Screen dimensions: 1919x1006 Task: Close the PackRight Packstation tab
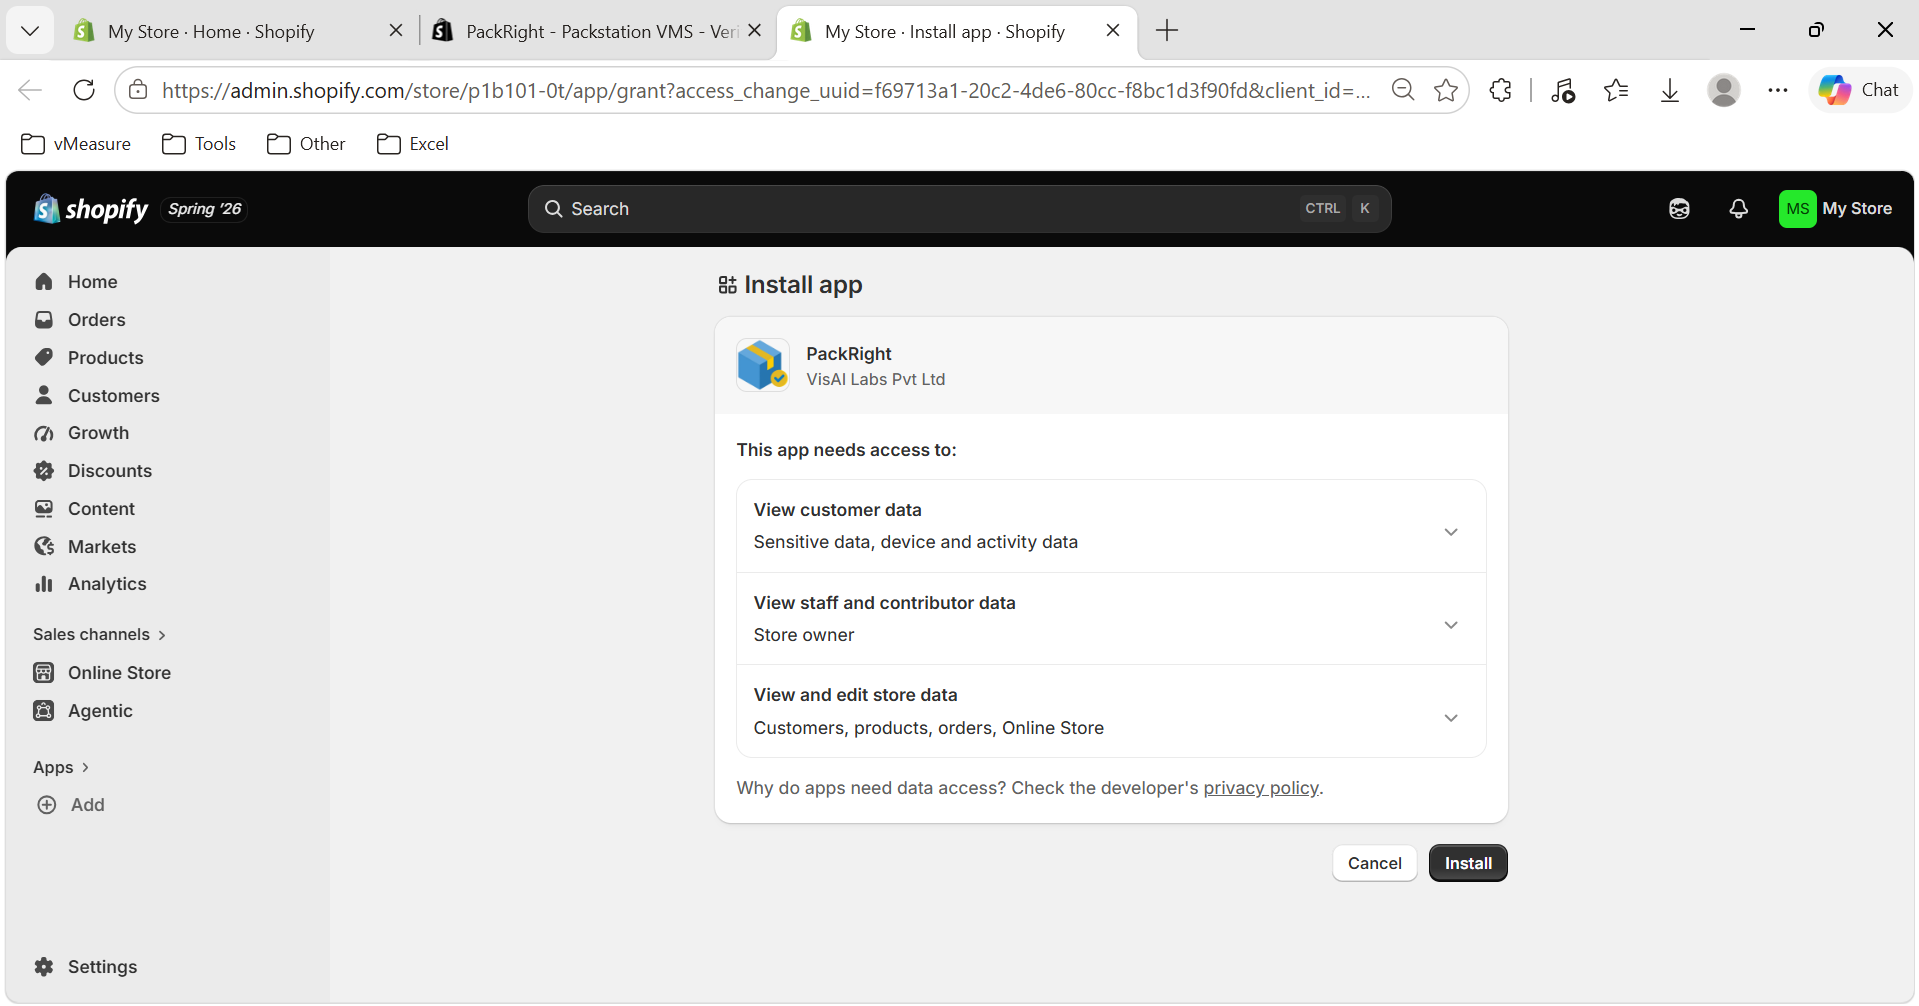[x=755, y=31]
